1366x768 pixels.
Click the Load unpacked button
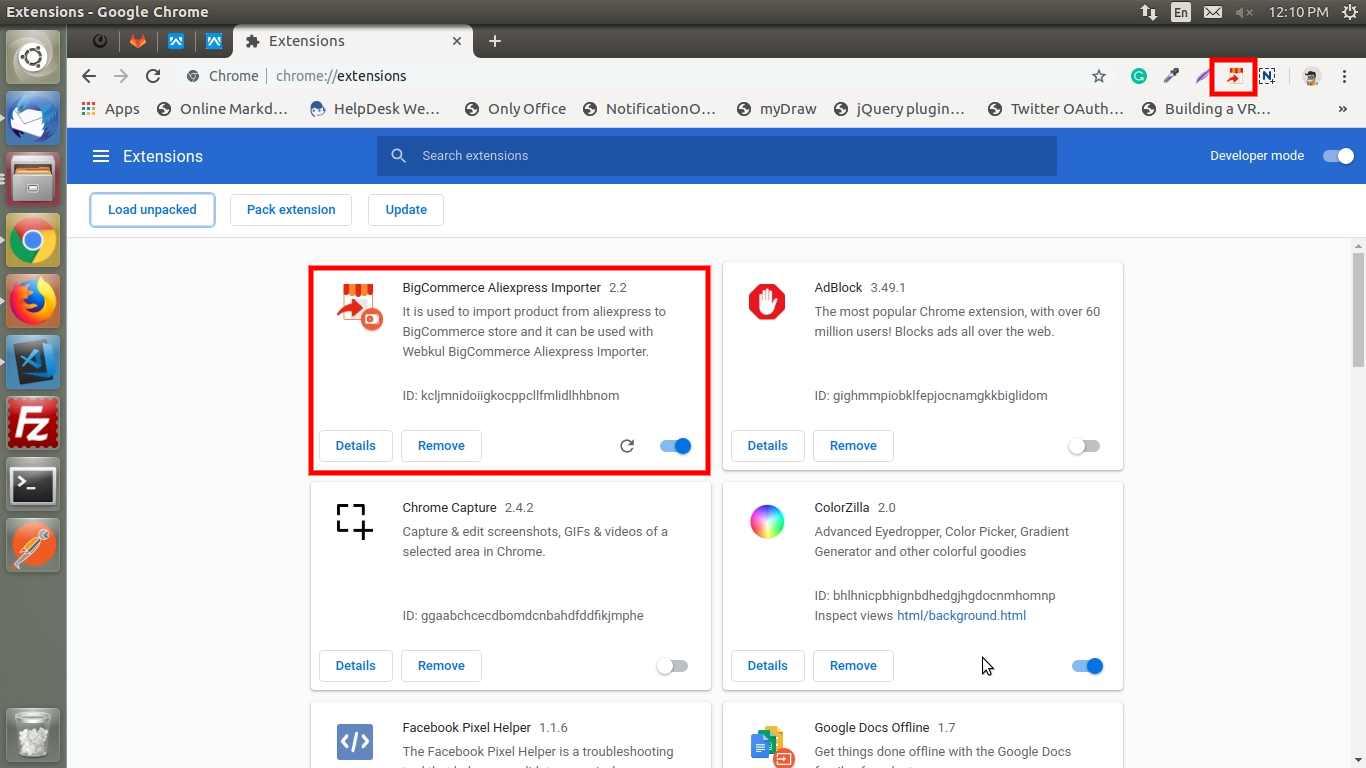point(152,210)
